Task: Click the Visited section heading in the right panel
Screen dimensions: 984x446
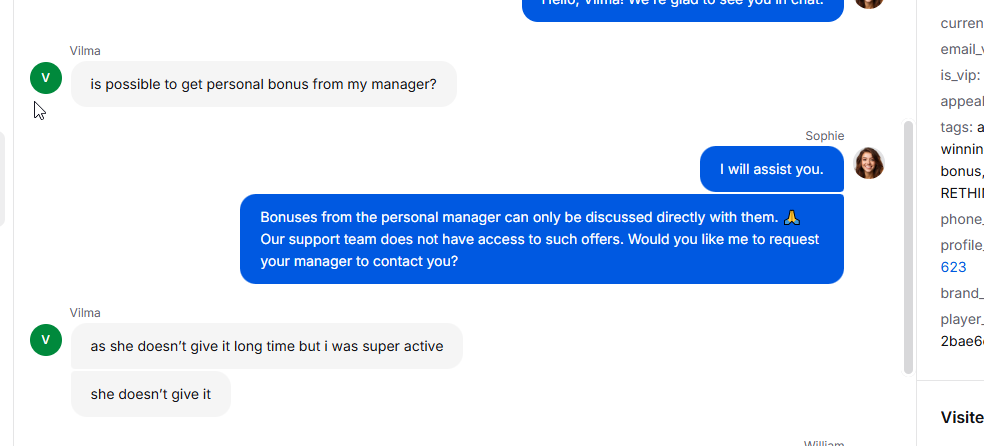Action: click(962, 417)
